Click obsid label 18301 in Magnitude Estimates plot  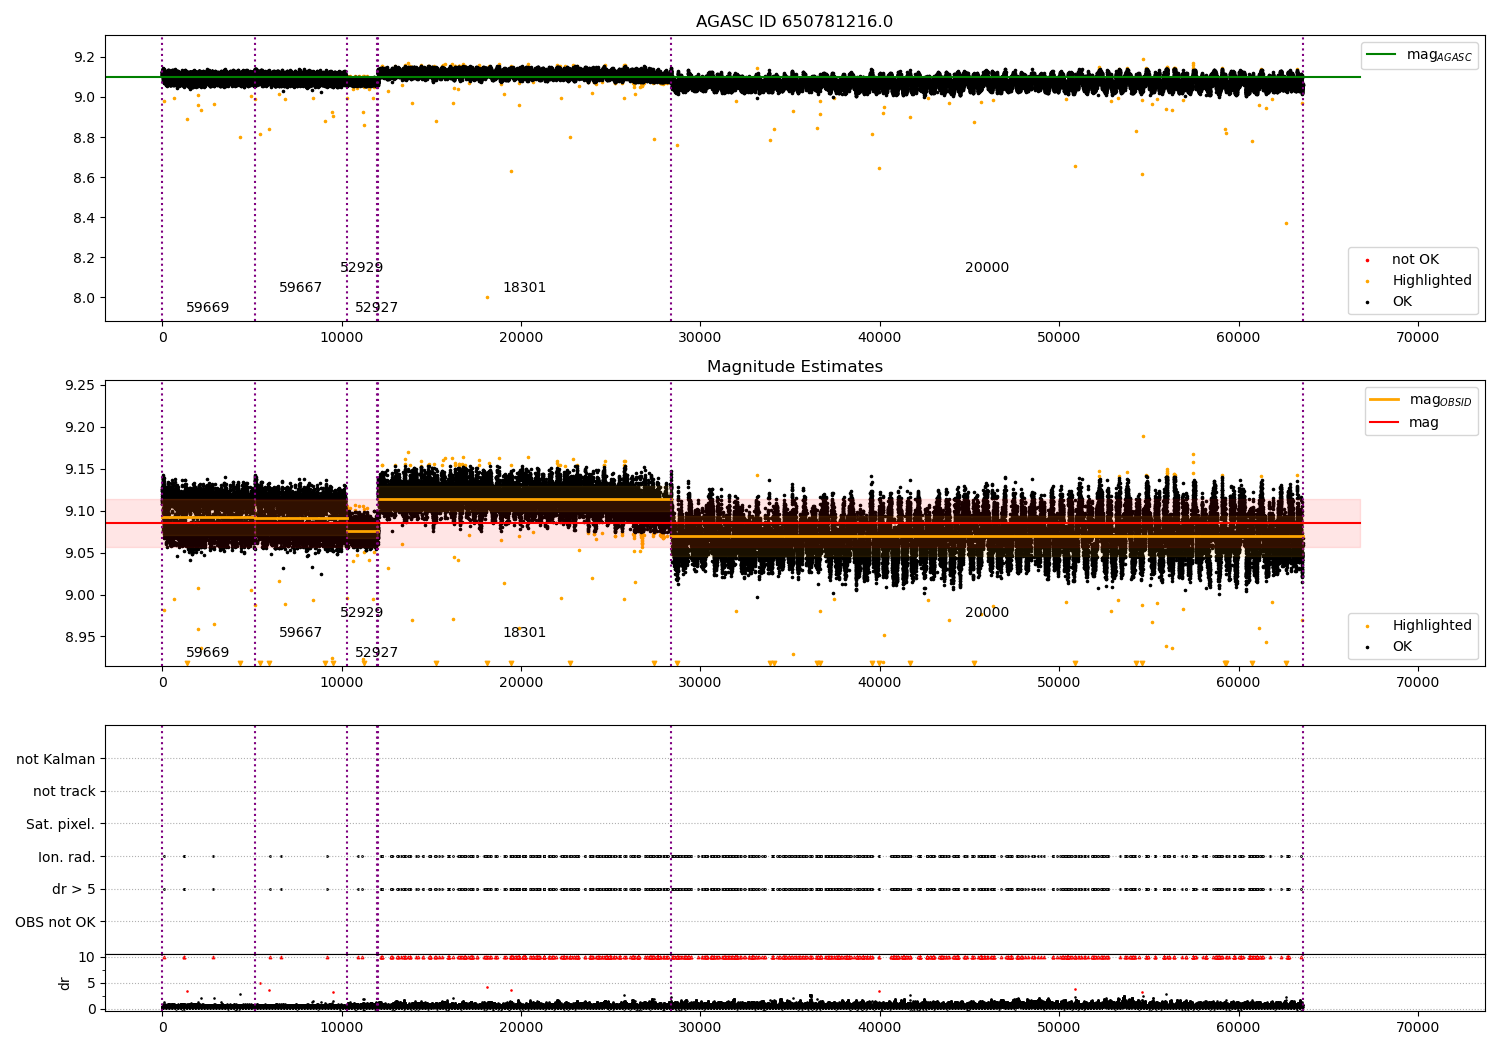(x=525, y=633)
